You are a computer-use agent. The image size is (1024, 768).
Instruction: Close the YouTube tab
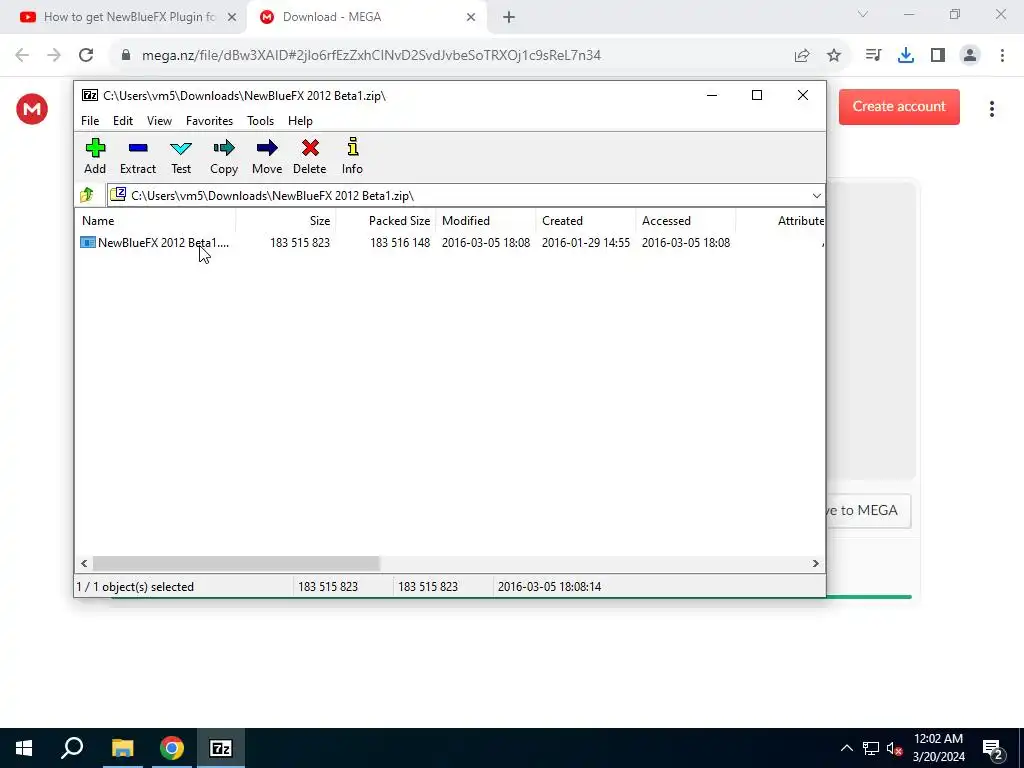click(x=232, y=18)
